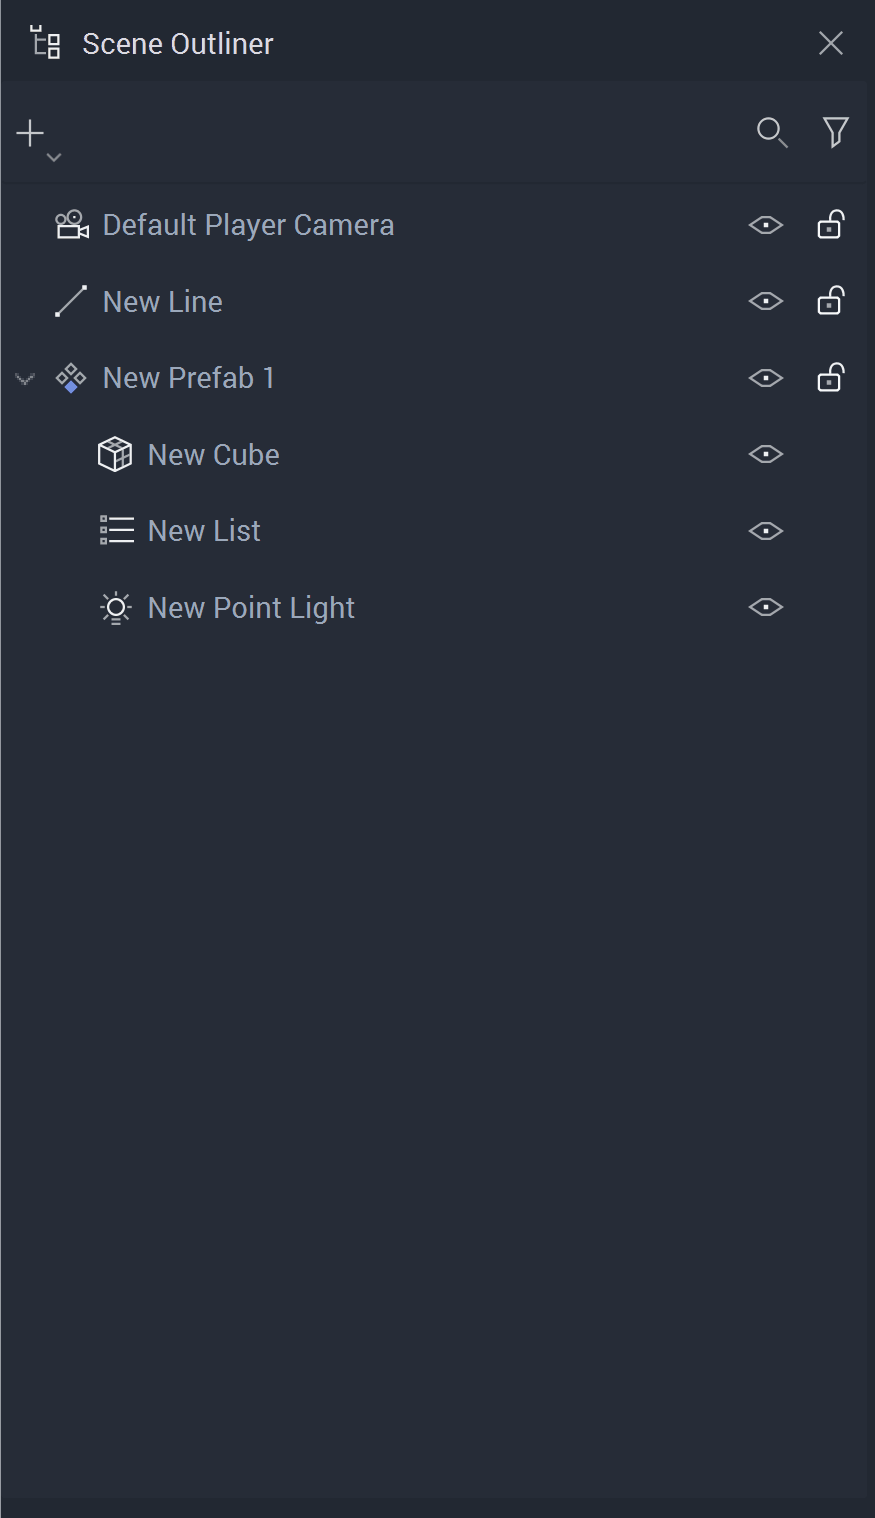Screen dimensions: 875x1518
Task: Select the New Point Light item
Action: [251, 607]
